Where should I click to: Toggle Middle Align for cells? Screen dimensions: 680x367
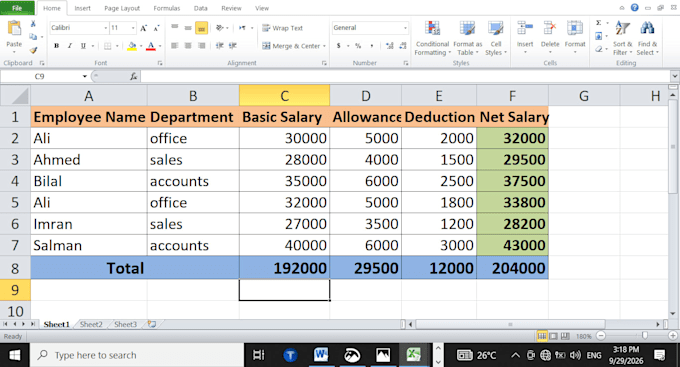188,28
